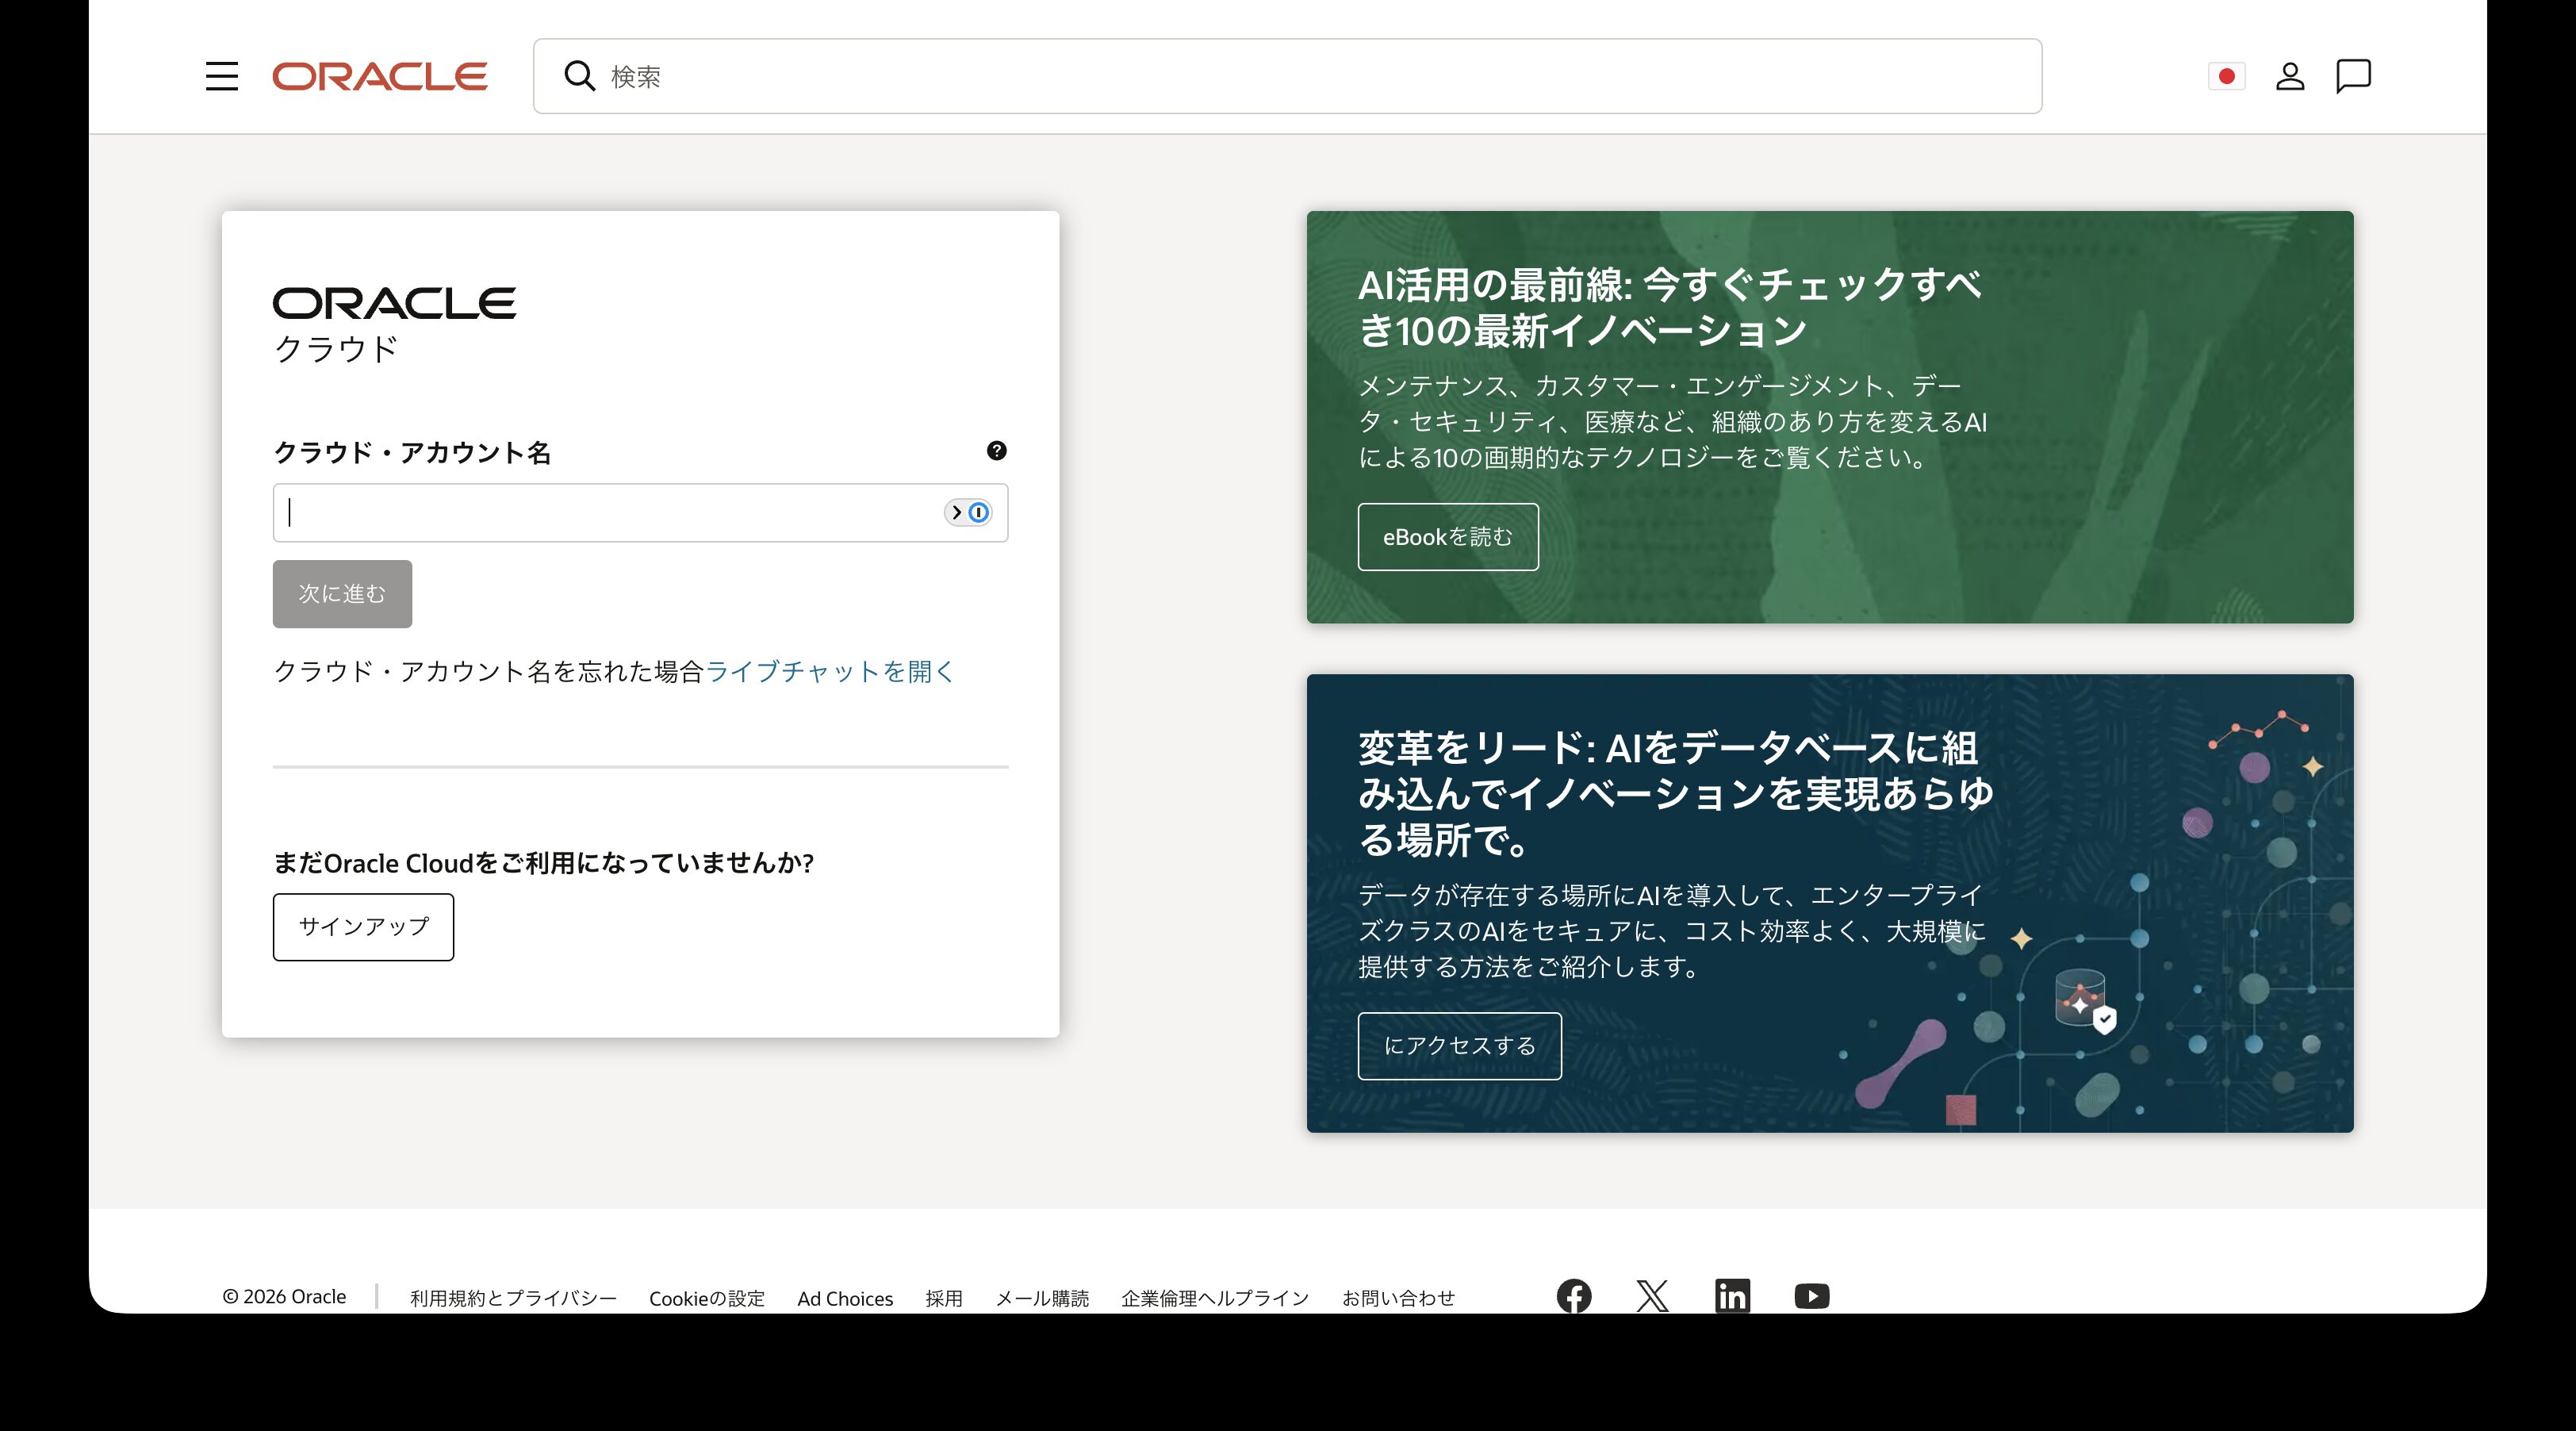This screenshot has width=2576, height=1431.
Task: Click the まだOracle Cloudをご利用になっていませんか? heading
Action: [543, 863]
